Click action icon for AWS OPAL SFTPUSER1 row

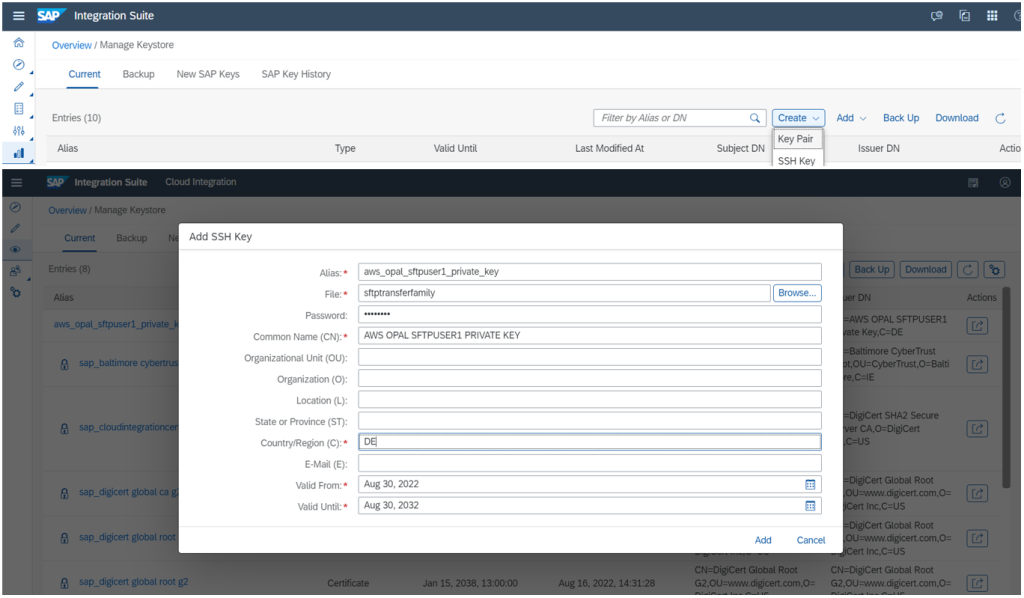(977, 326)
